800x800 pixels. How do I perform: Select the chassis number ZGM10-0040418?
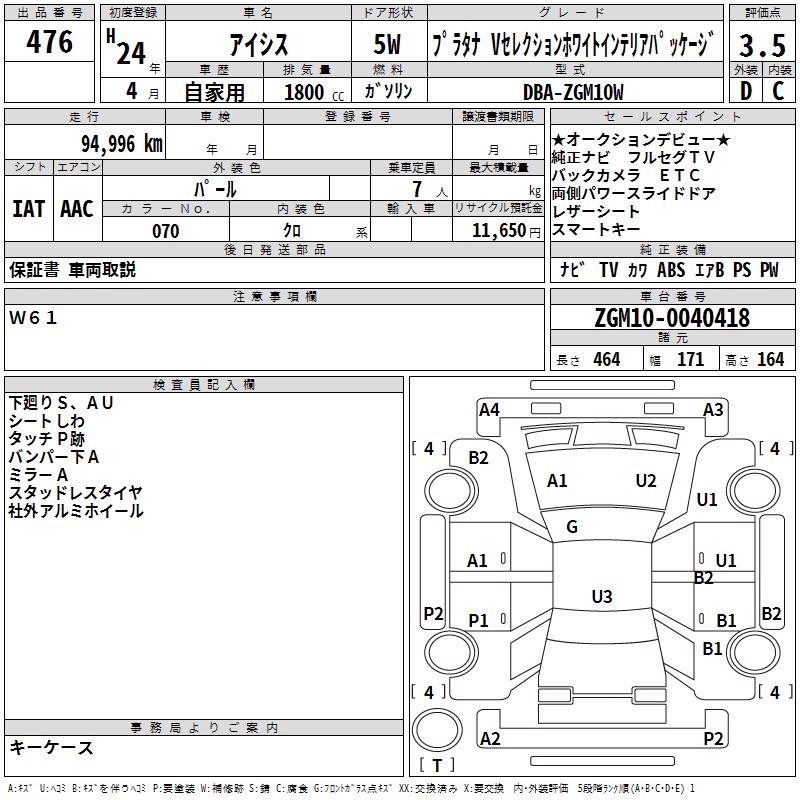[x=672, y=317]
